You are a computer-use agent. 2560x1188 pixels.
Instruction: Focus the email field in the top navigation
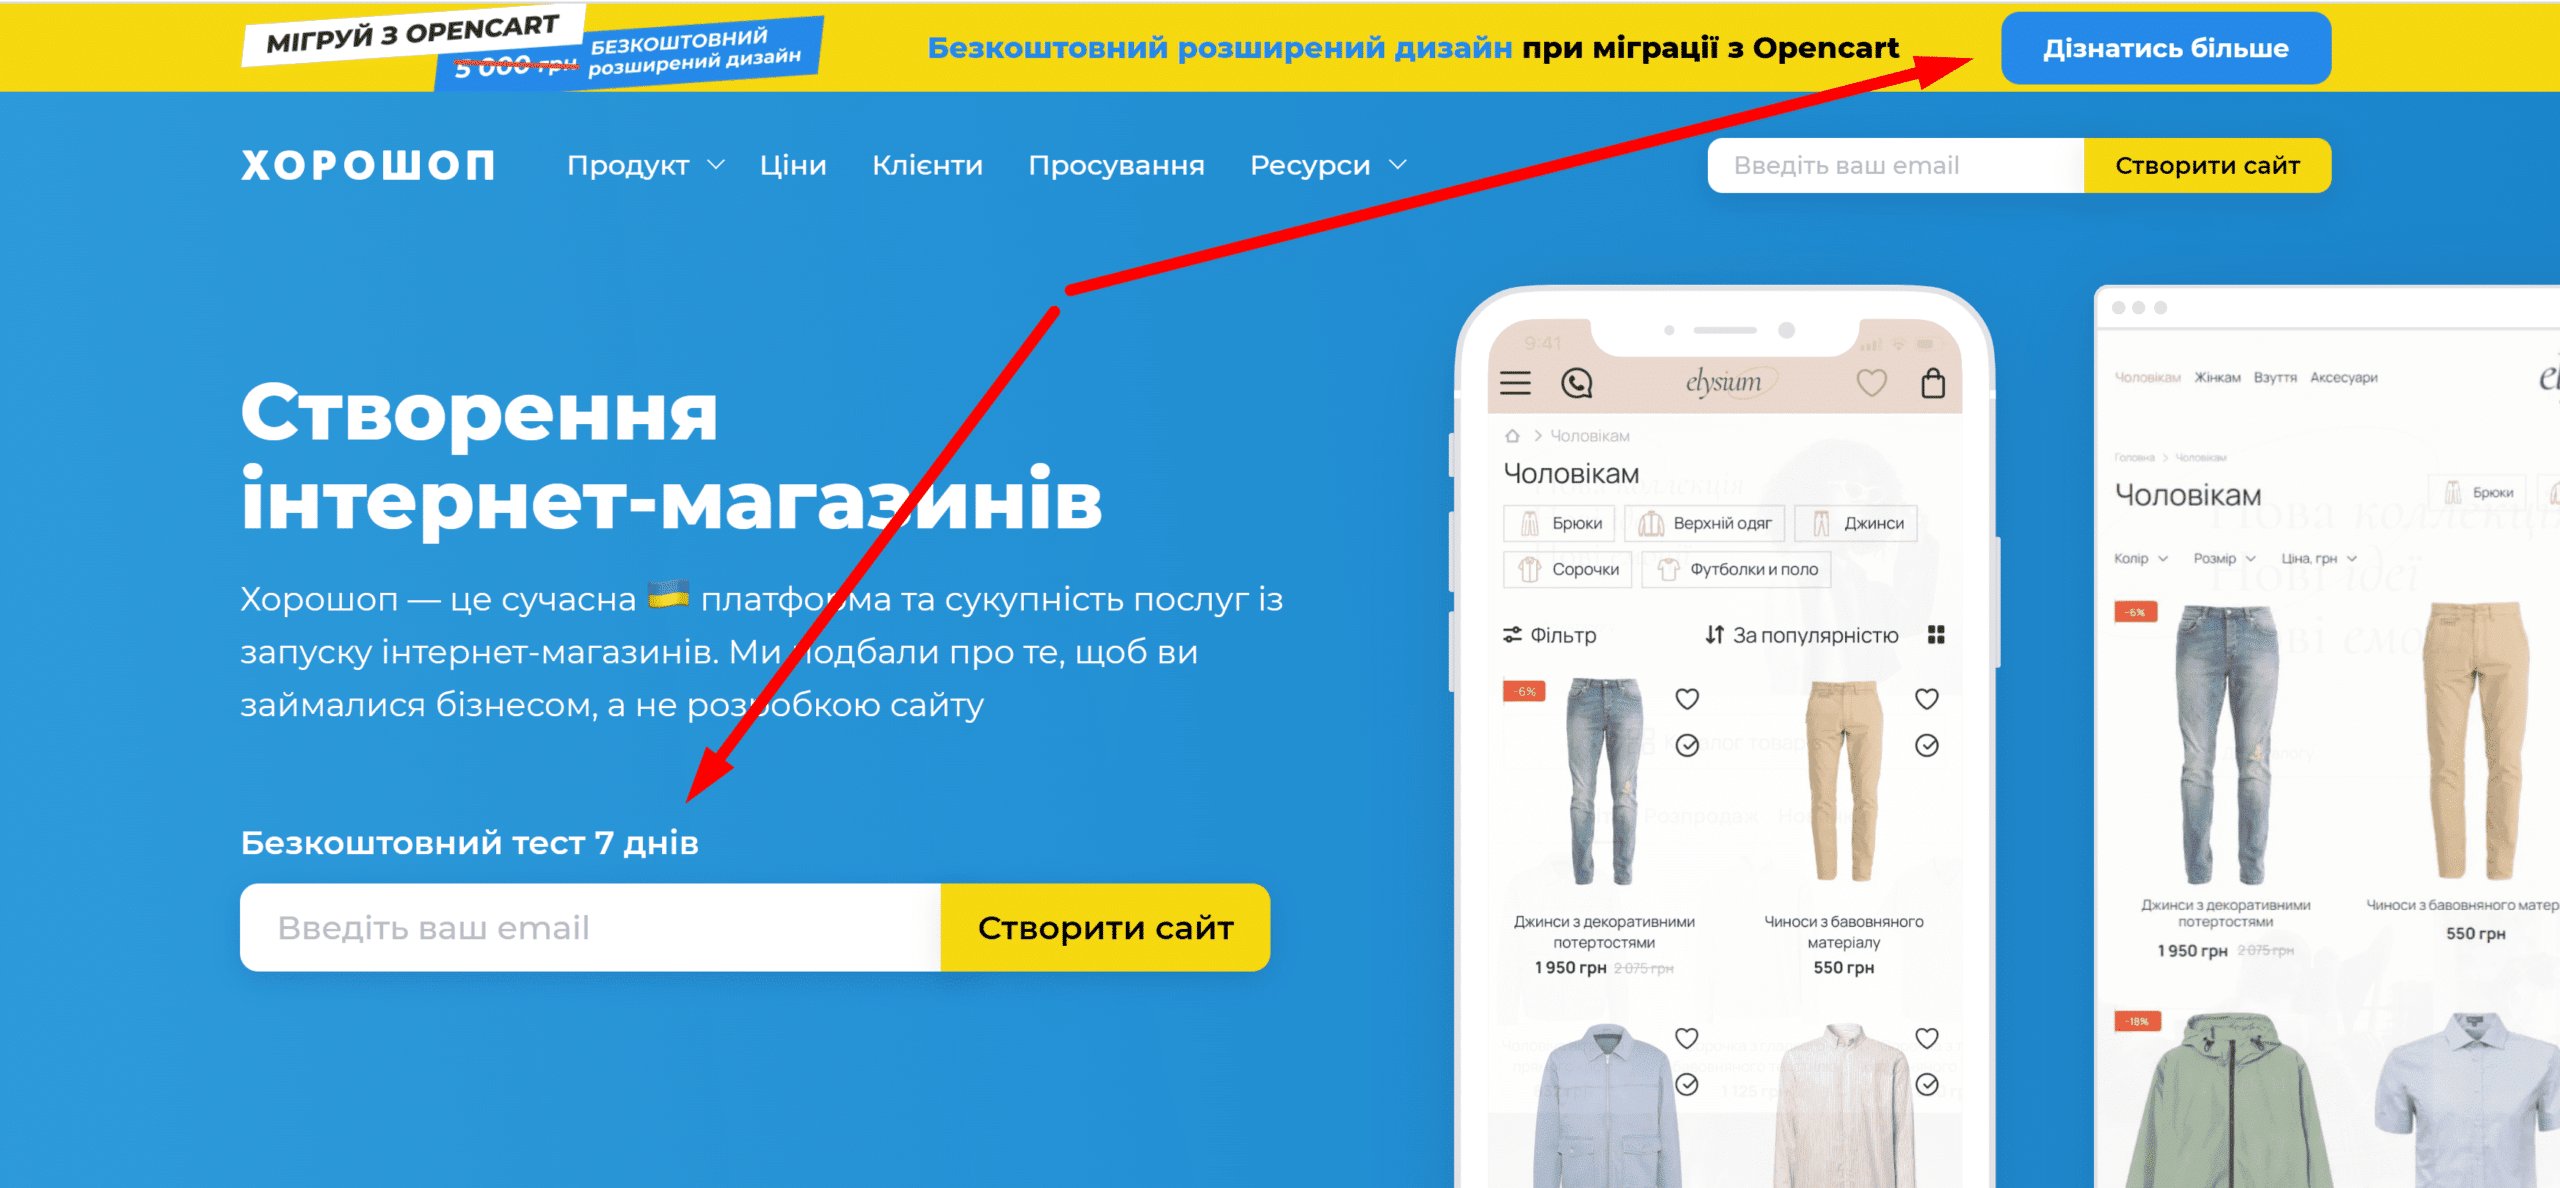tap(1896, 166)
